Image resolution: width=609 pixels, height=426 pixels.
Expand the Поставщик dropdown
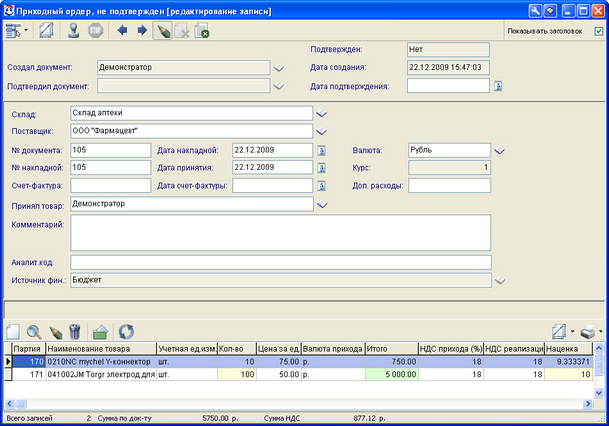[x=321, y=132]
